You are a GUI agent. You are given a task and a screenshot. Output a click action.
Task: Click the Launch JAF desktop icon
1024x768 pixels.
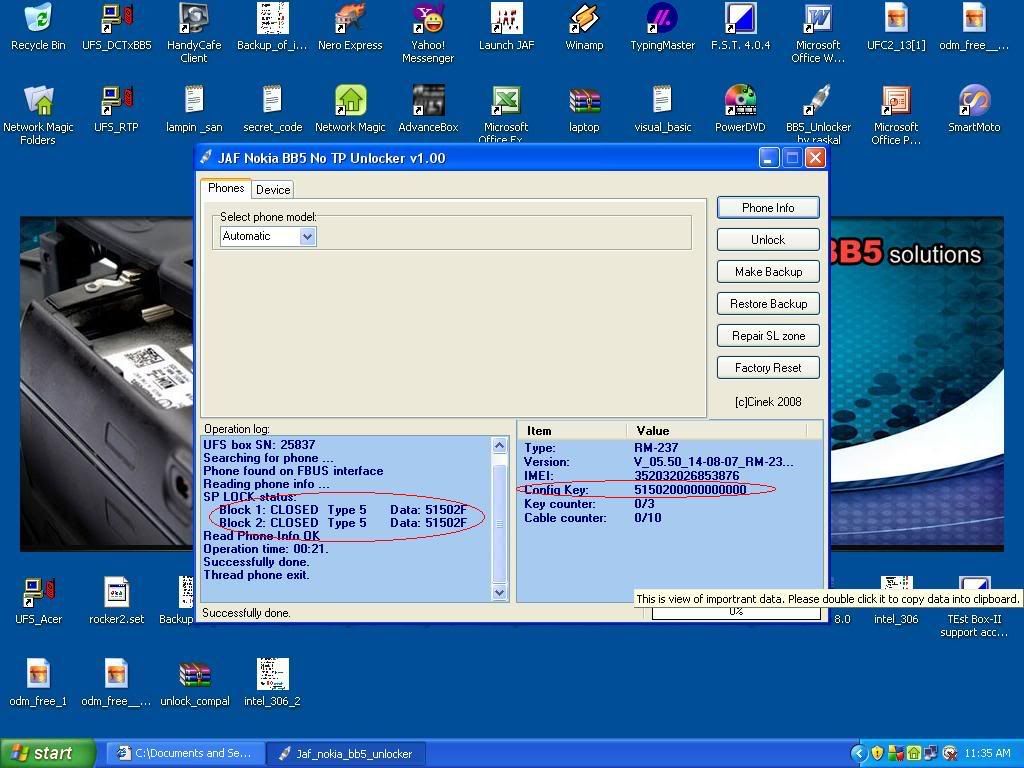pos(506,27)
